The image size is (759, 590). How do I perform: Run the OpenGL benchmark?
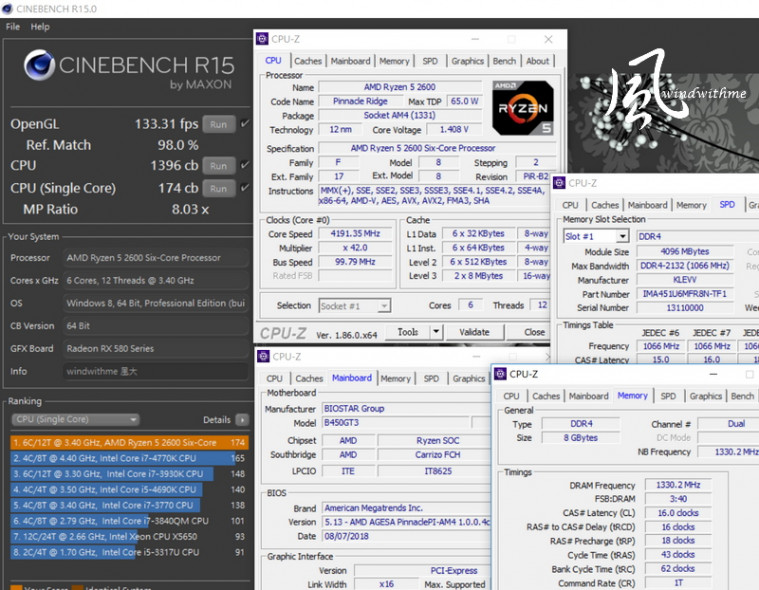[x=219, y=124]
